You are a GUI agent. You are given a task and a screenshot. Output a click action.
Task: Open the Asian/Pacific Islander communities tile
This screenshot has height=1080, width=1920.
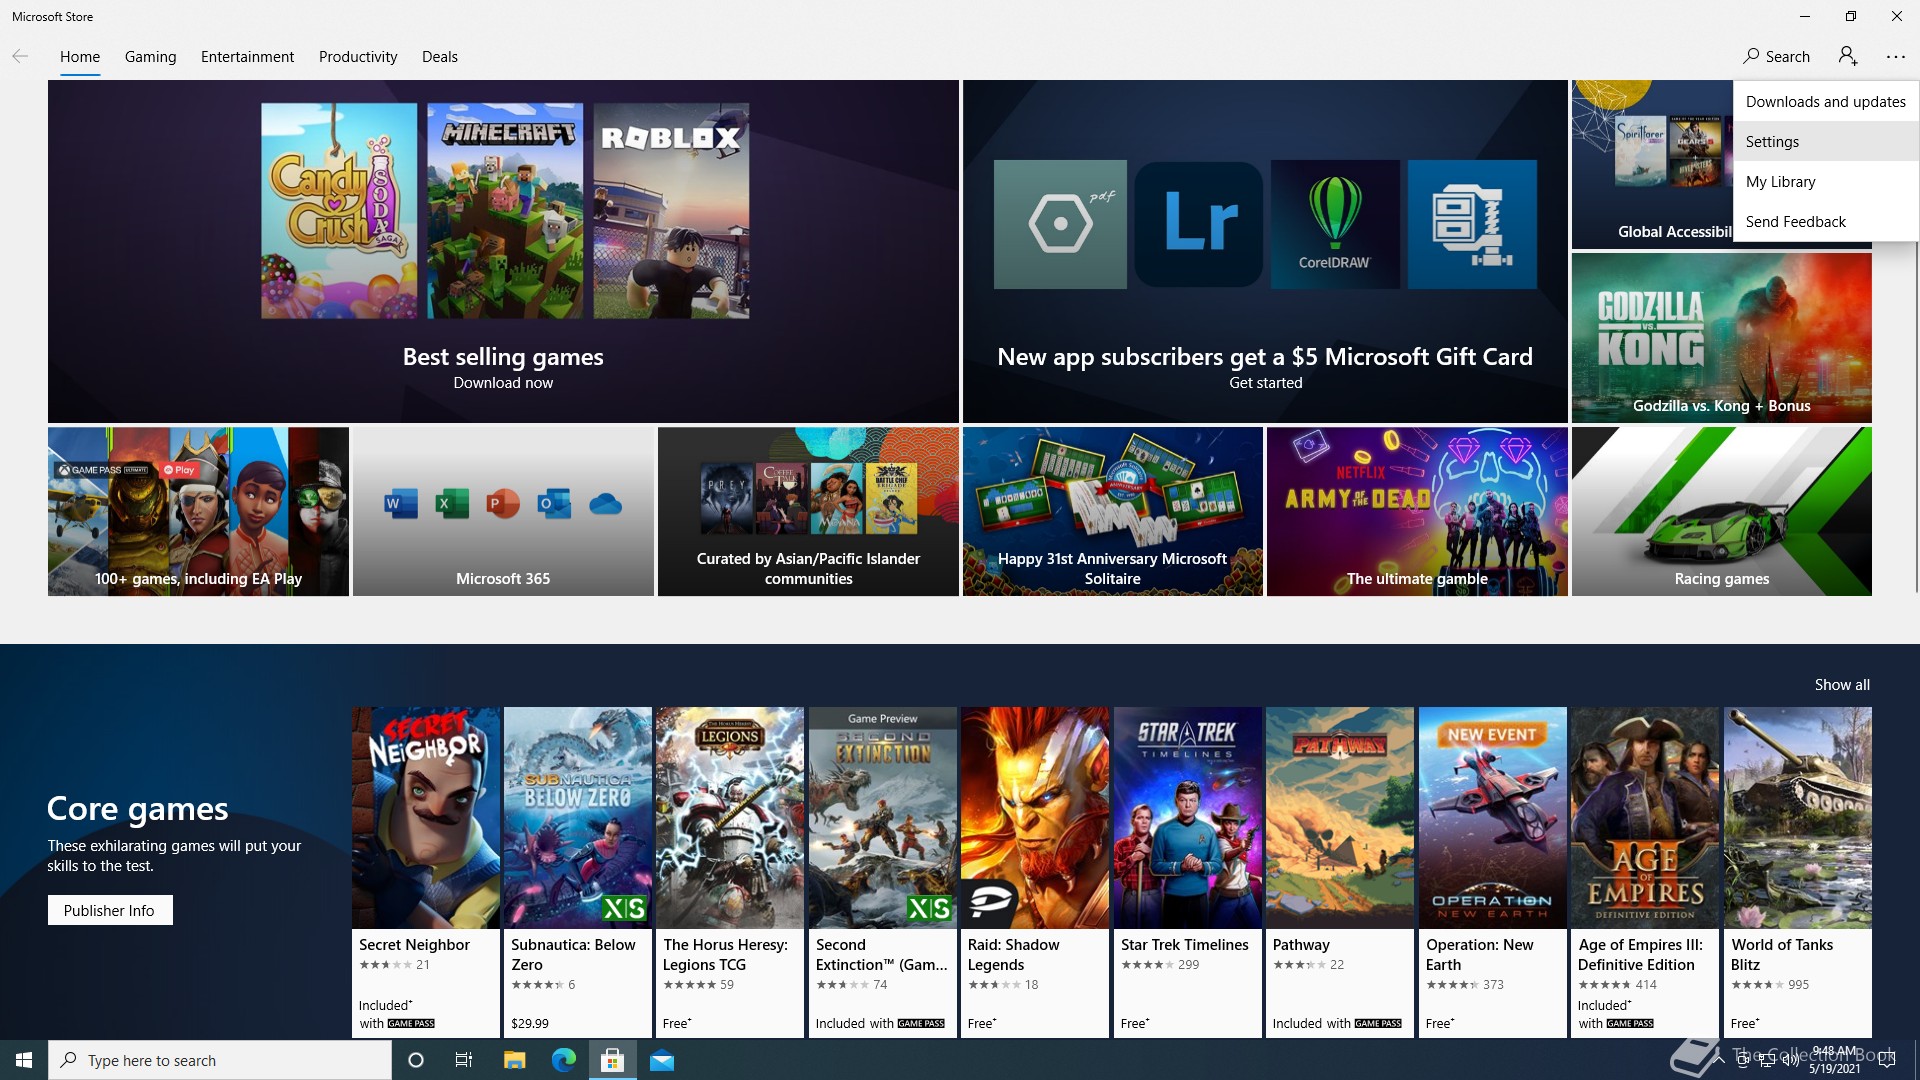pos(808,511)
